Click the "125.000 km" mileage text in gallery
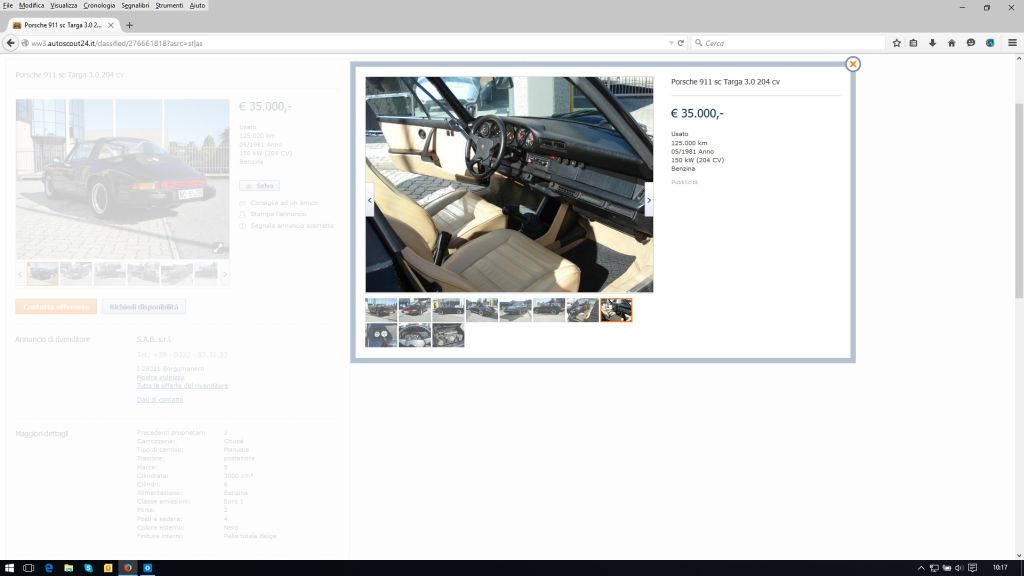The image size is (1024, 576). pos(689,143)
